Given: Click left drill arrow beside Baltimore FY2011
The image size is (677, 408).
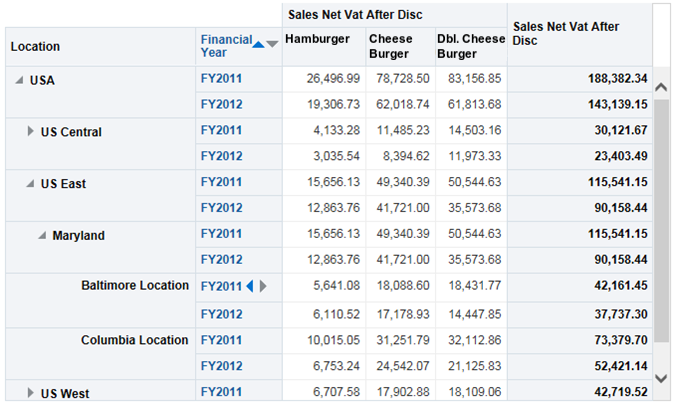Looking at the screenshot, I should coord(250,286).
